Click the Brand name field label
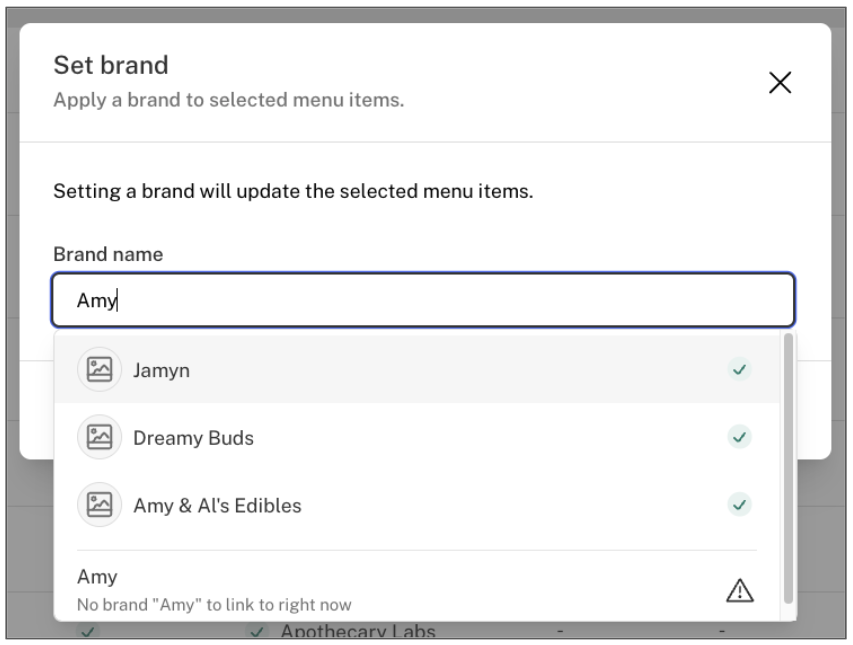 click(x=108, y=255)
